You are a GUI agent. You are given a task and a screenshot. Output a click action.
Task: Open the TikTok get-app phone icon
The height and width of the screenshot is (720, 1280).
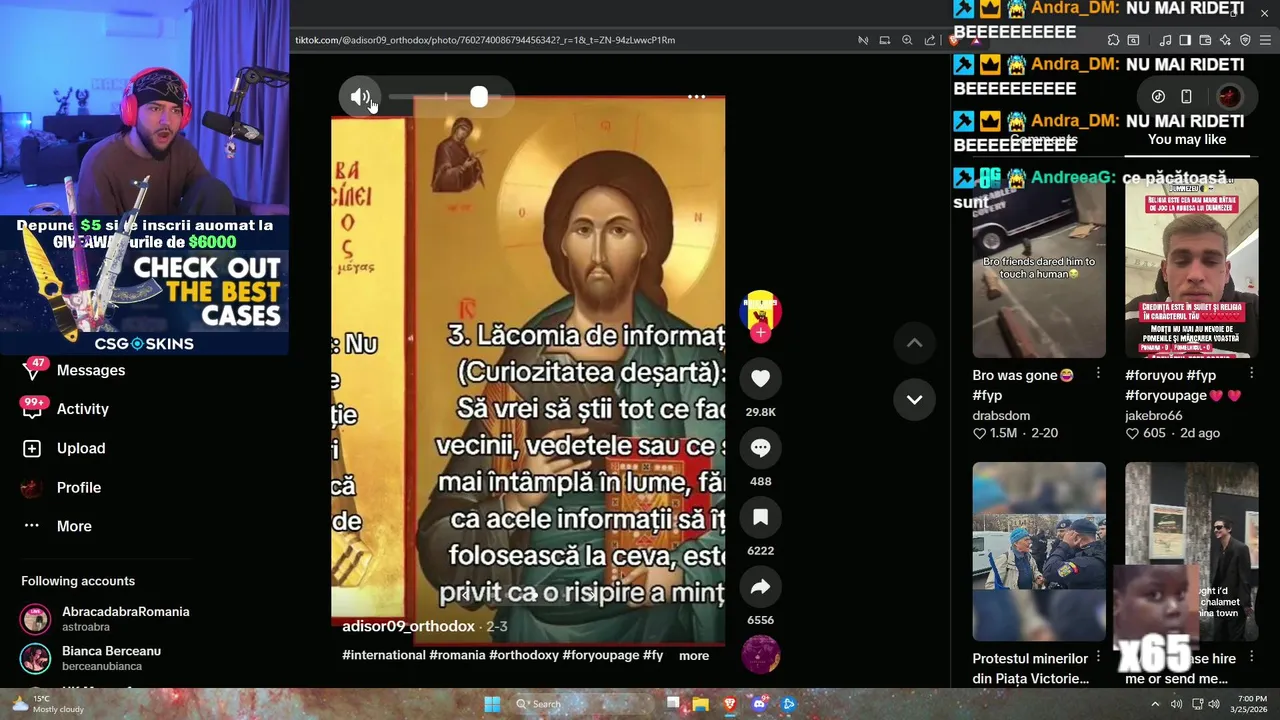coord(1186,96)
